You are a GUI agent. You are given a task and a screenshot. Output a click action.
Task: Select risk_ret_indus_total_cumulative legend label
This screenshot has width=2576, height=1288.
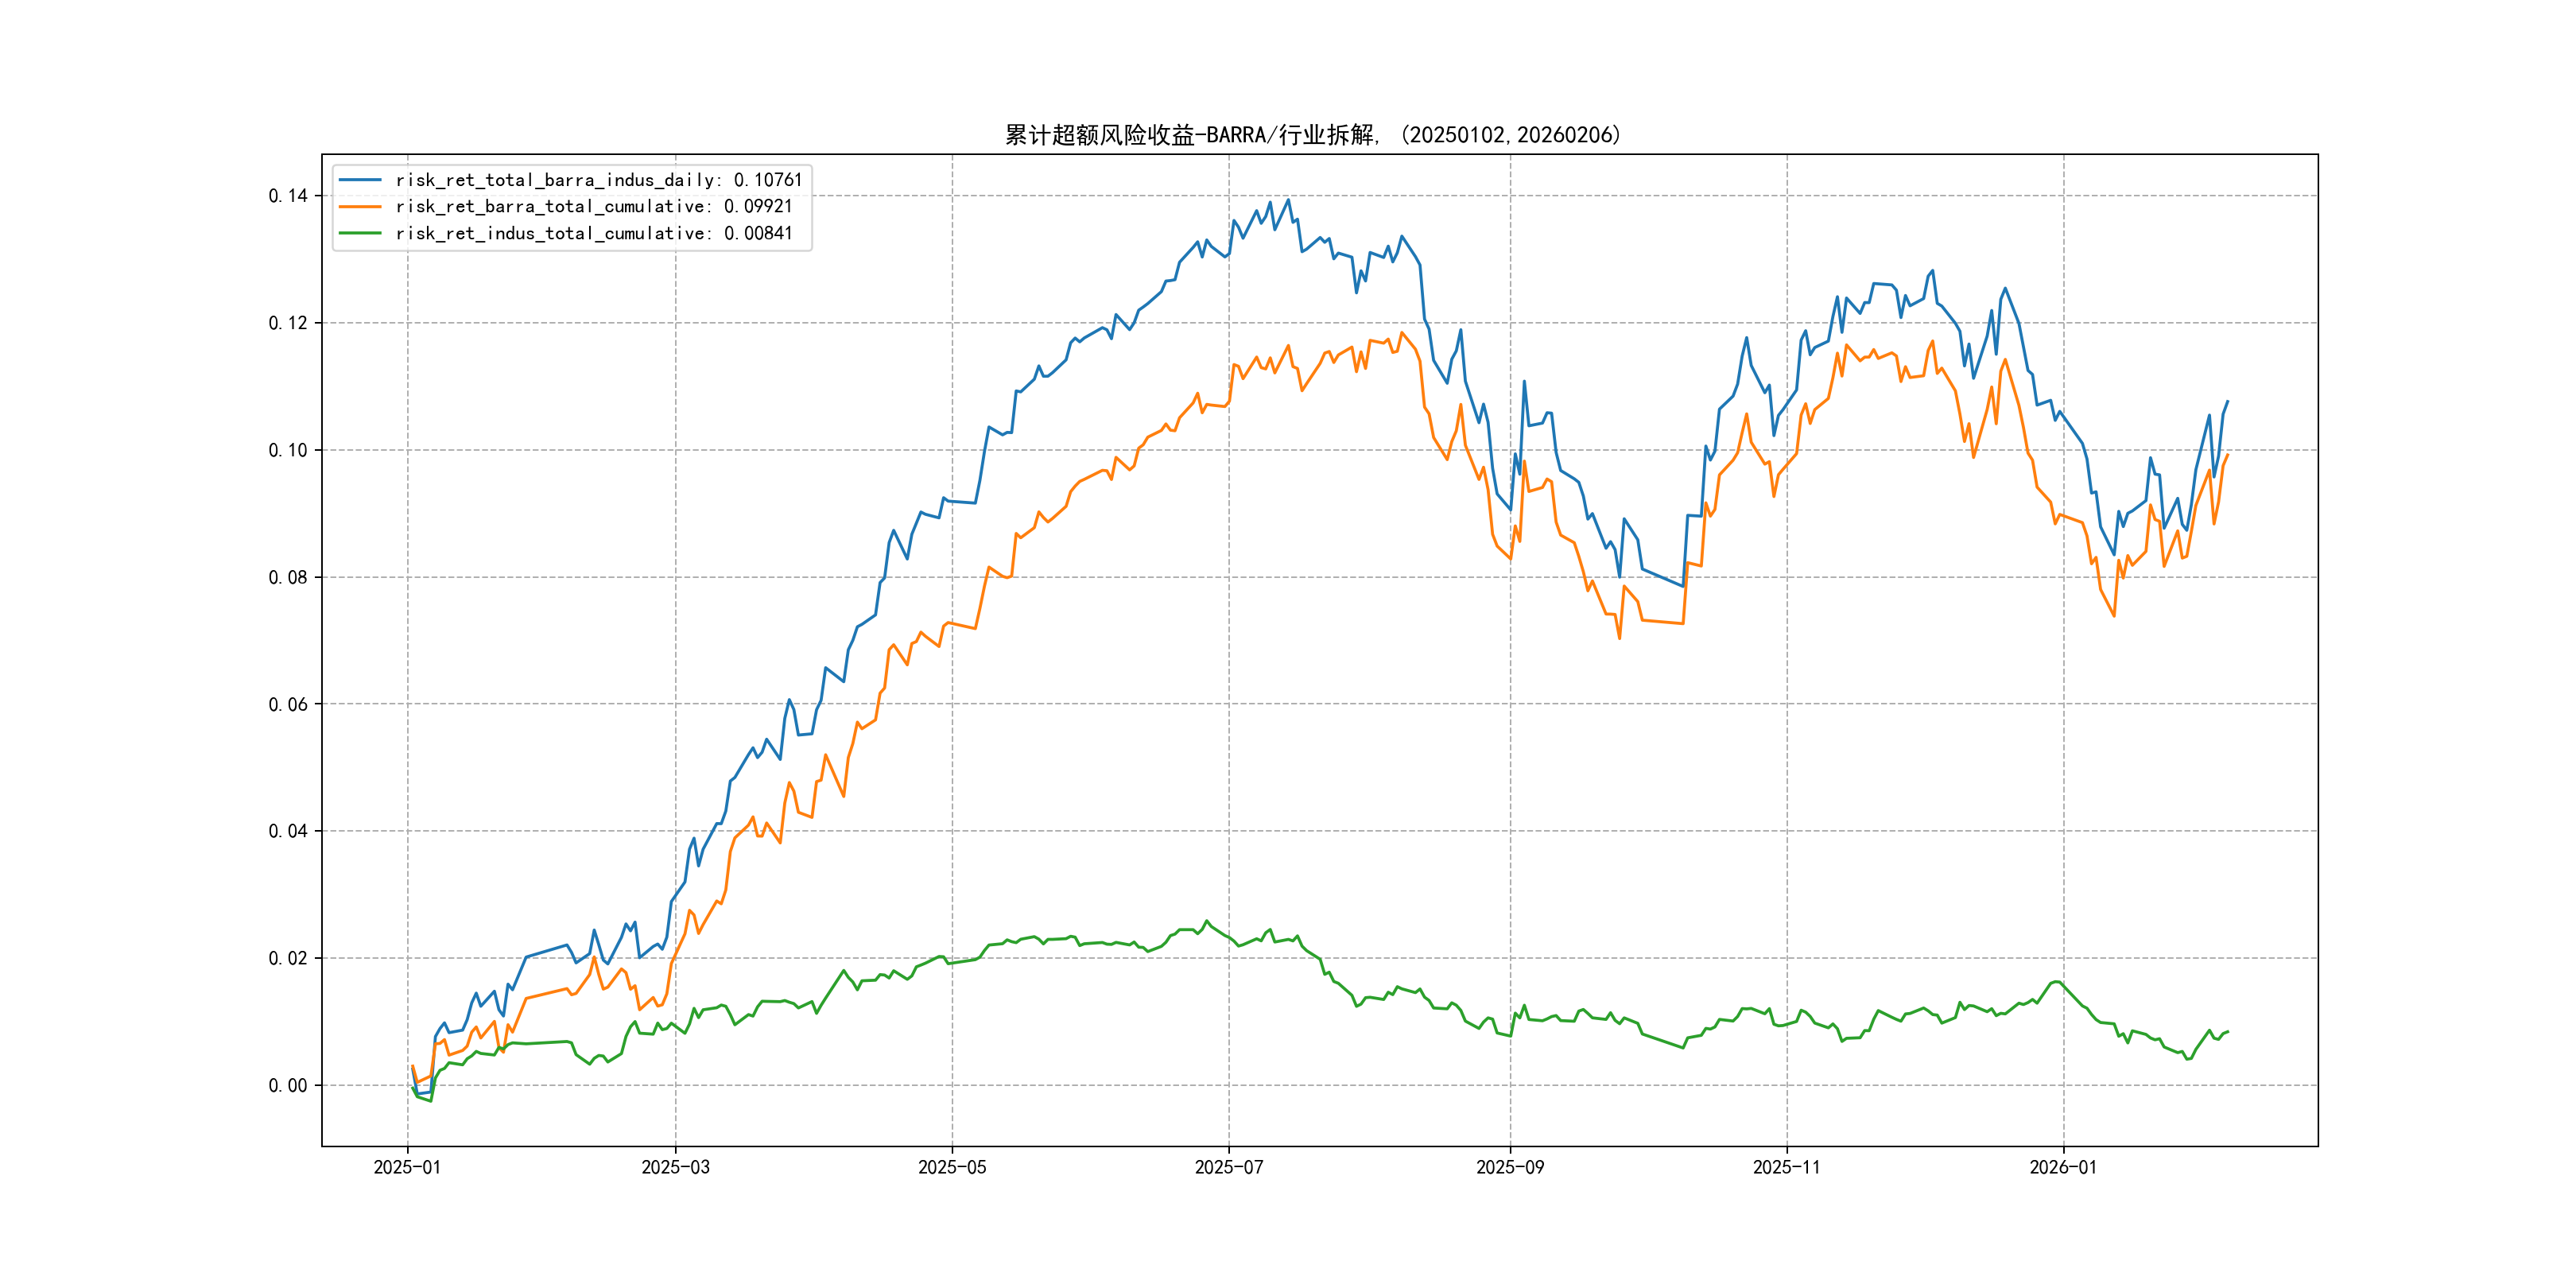coord(593,233)
